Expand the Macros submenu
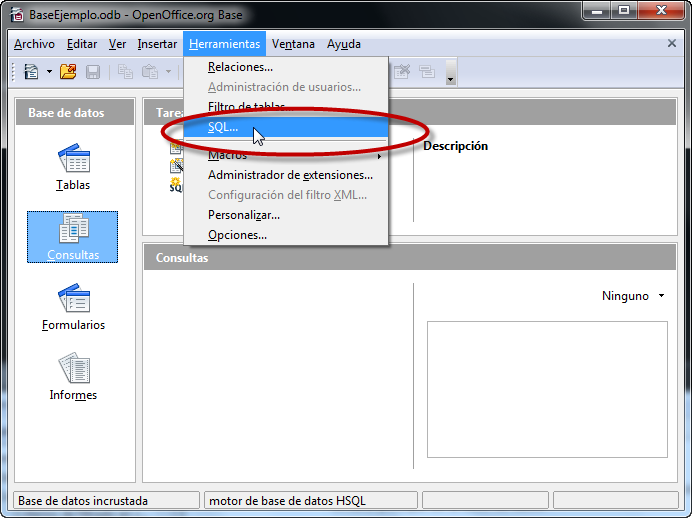 click(x=286, y=155)
